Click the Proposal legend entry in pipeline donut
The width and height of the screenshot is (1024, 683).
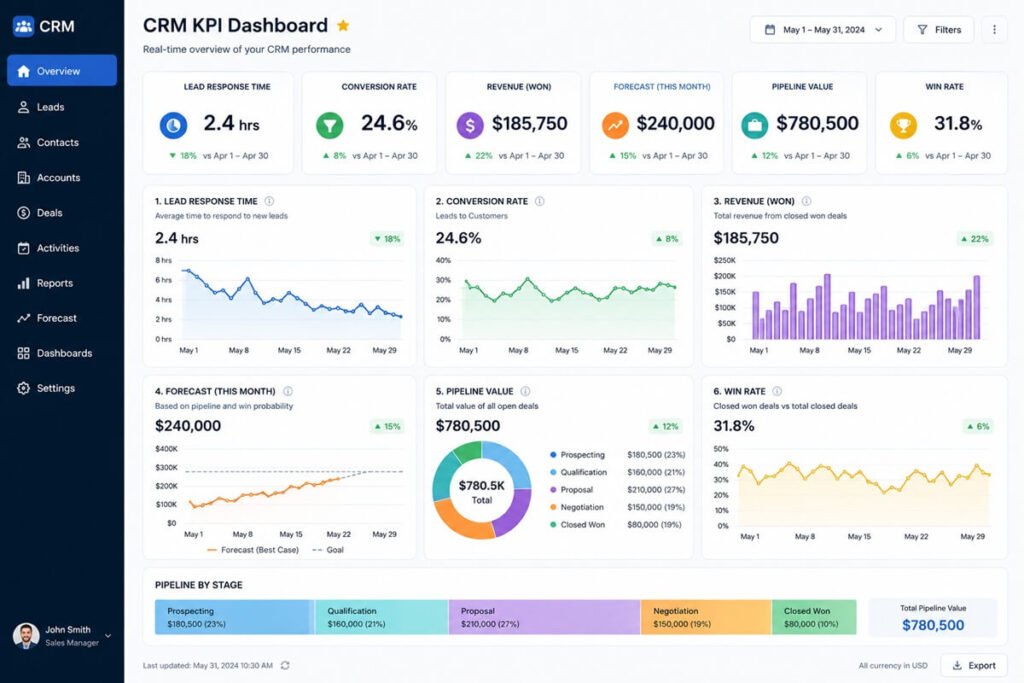[617, 490]
